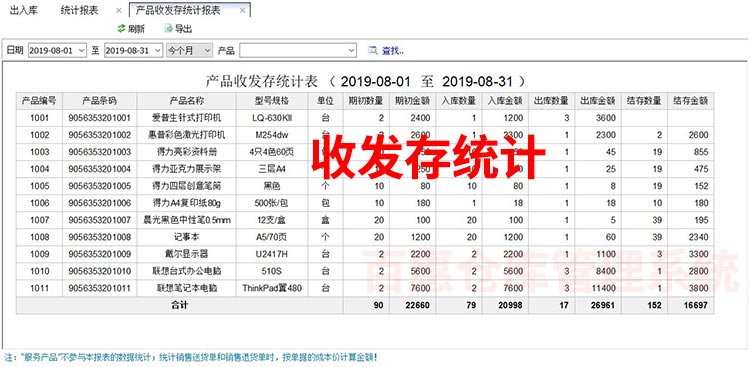
Task: Click the 刷新 refresh button label
Action: [136, 29]
